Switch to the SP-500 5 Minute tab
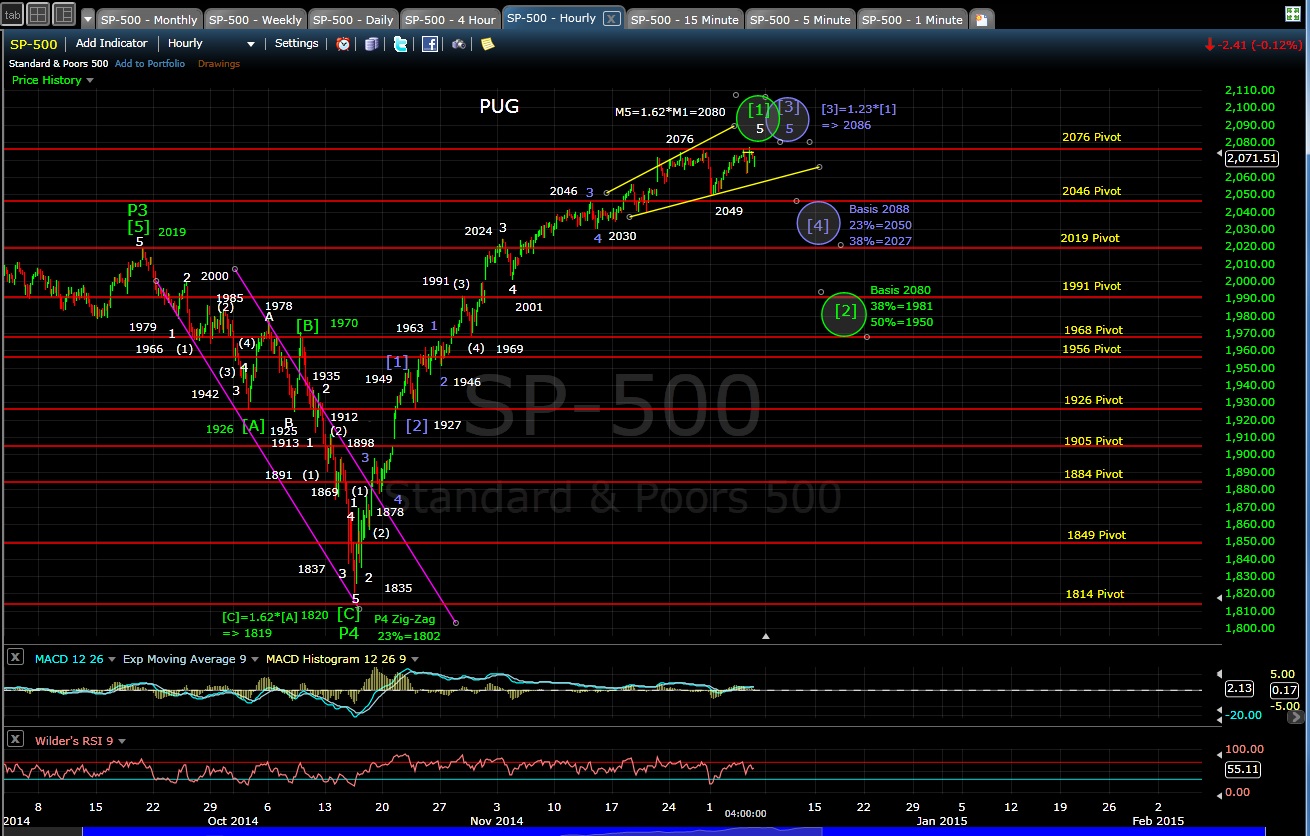The width and height of the screenshot is (1310, 836). click(x=800, y=20)
